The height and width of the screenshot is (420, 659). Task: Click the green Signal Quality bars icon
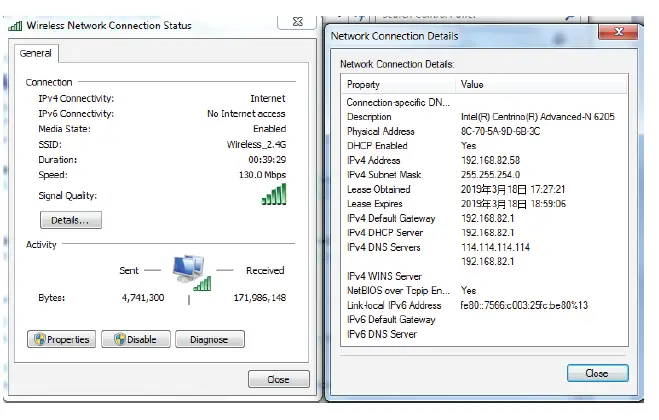pyautogui.click(x=273, y=193)
